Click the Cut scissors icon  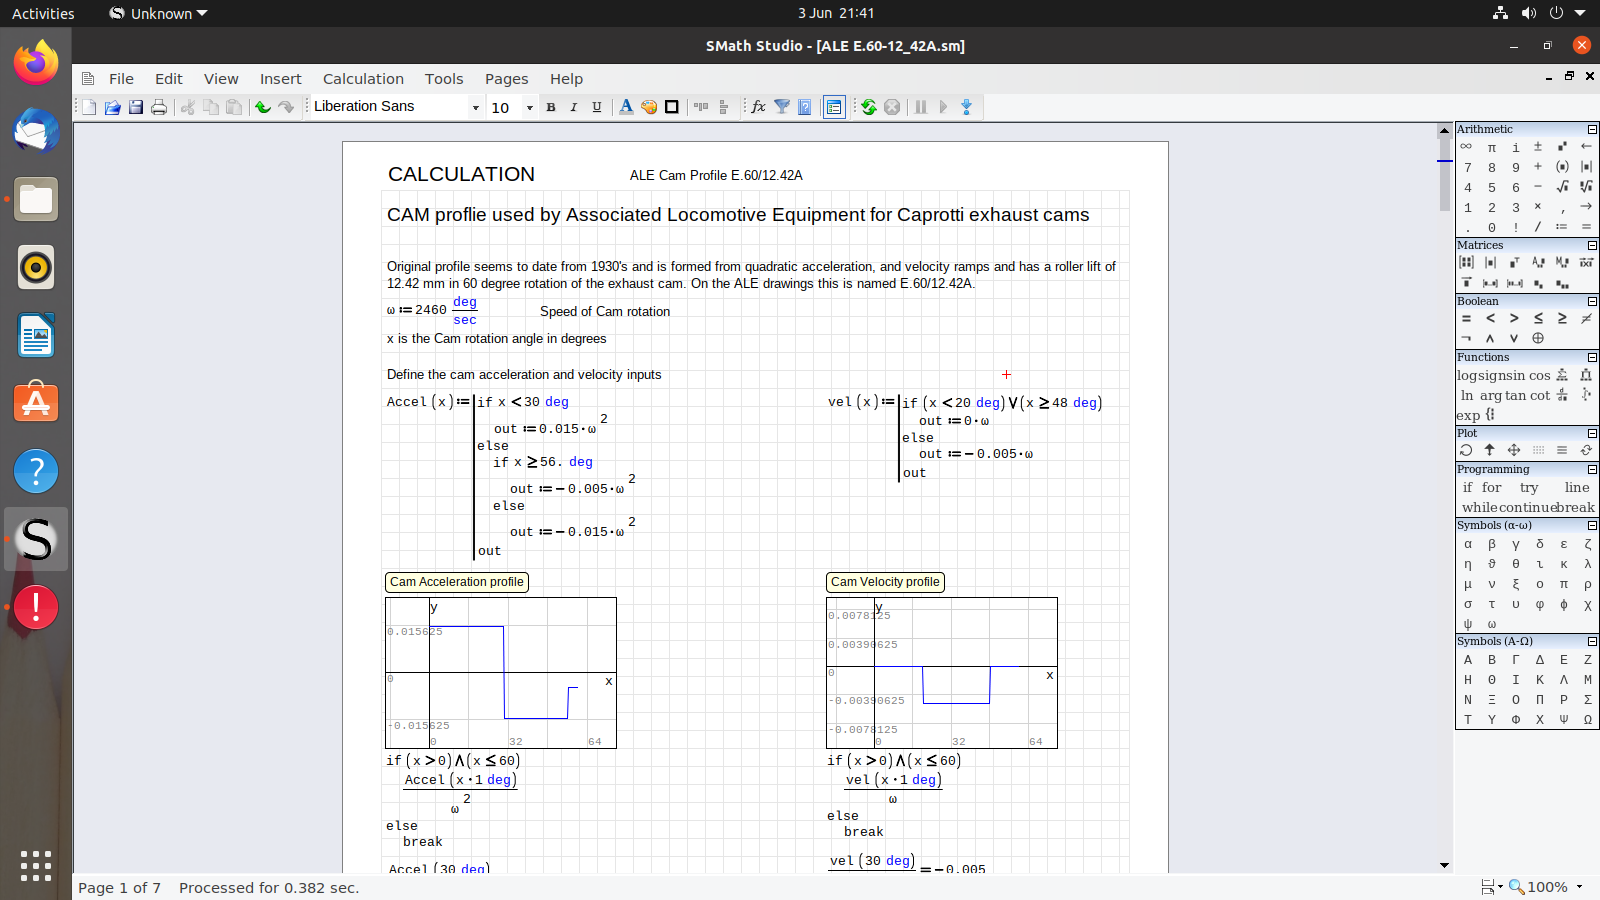[x=187, y=107]
